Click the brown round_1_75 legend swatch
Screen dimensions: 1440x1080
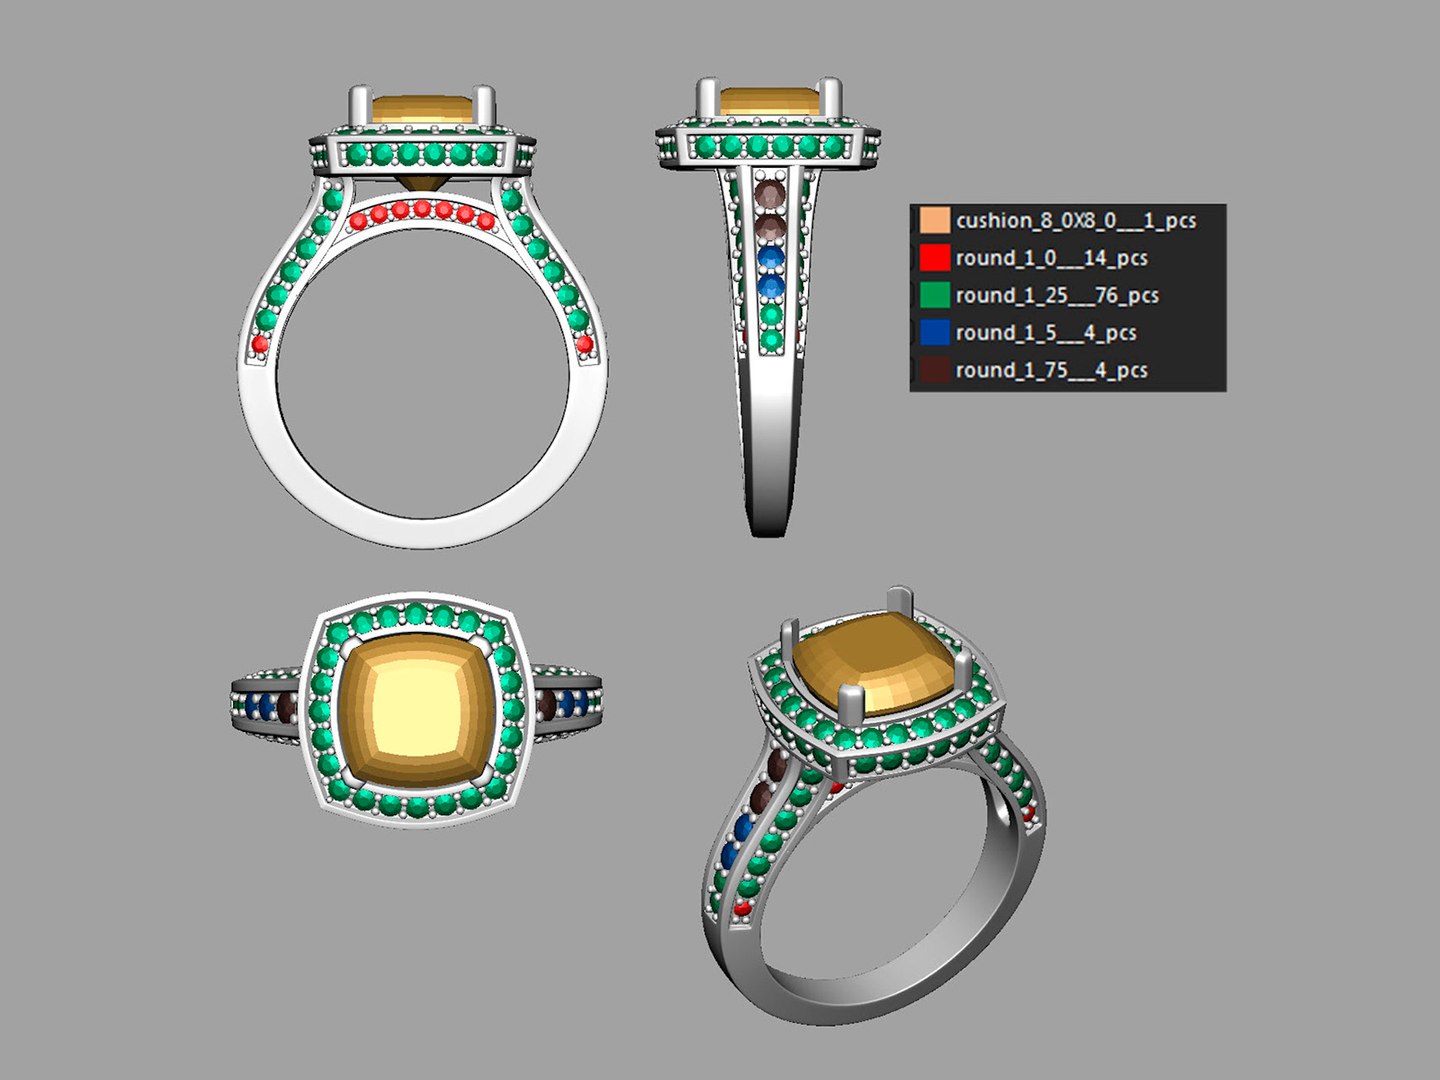click(933, 369)
